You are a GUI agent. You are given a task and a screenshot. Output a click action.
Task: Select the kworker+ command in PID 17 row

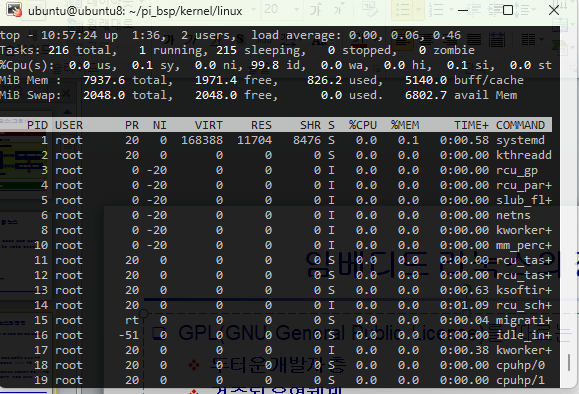524,350
